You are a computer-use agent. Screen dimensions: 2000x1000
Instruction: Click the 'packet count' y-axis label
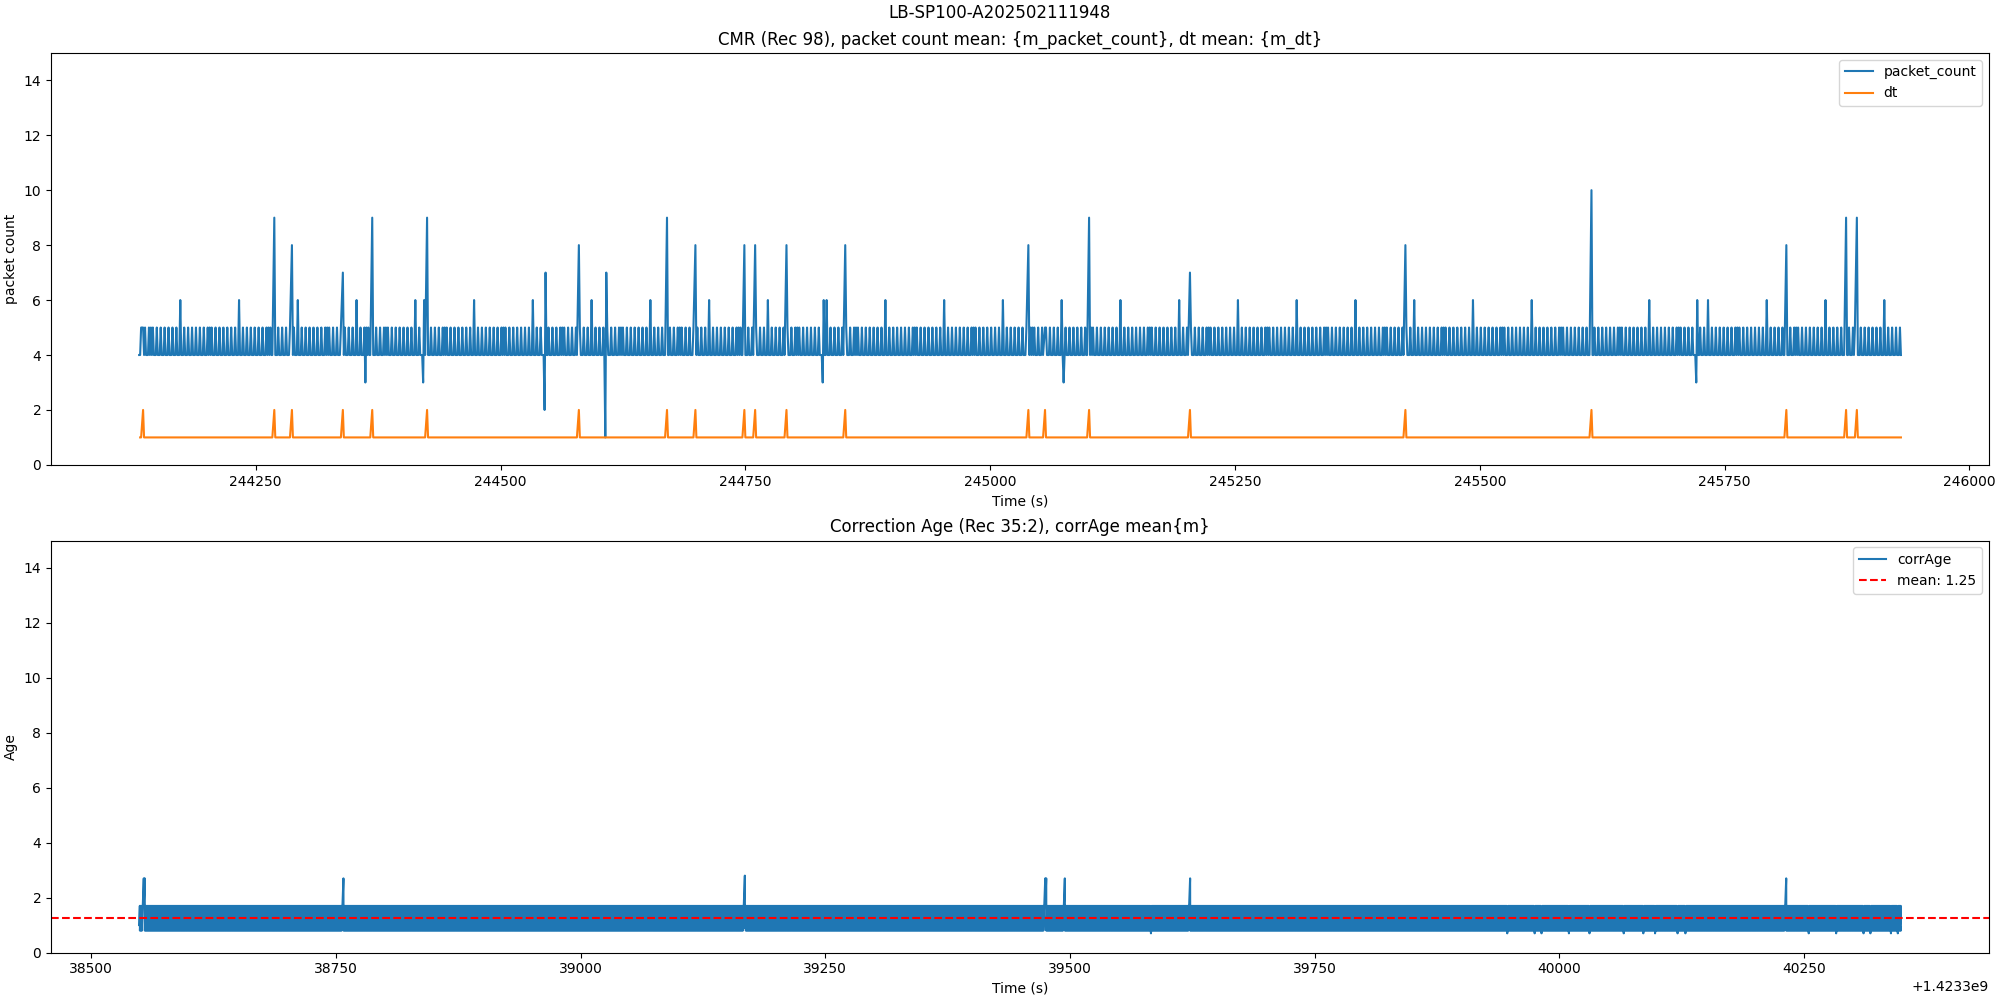click(x=10, y=259)
